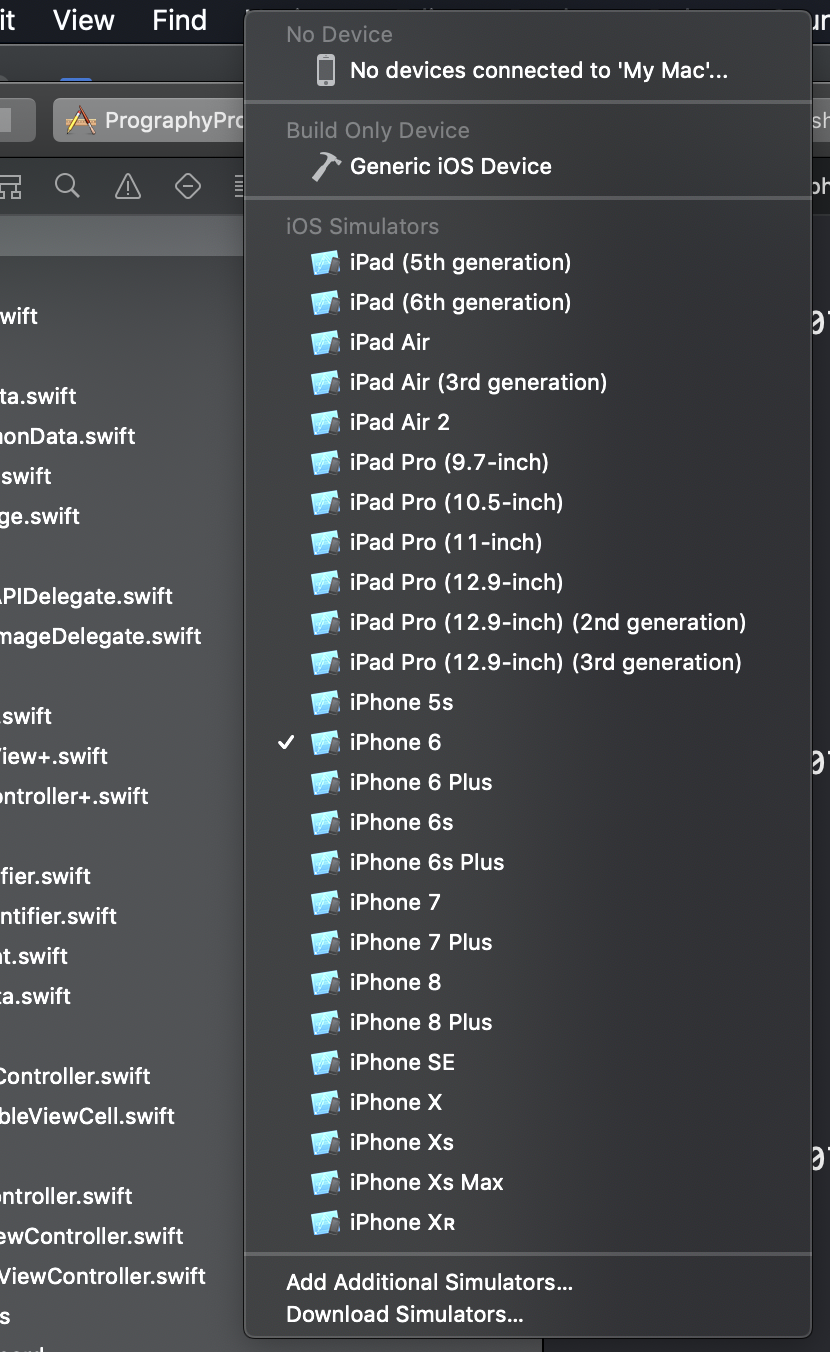Screen dimensions: 830x1352
Task: Open APIDelegate.swift file in navigator
Action: pos(86,596)
